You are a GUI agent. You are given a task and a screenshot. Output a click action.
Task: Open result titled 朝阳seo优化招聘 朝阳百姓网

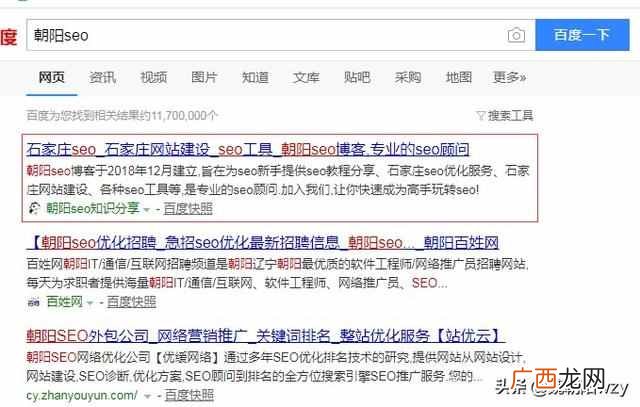pyautogui.click(x=262, y=242)
